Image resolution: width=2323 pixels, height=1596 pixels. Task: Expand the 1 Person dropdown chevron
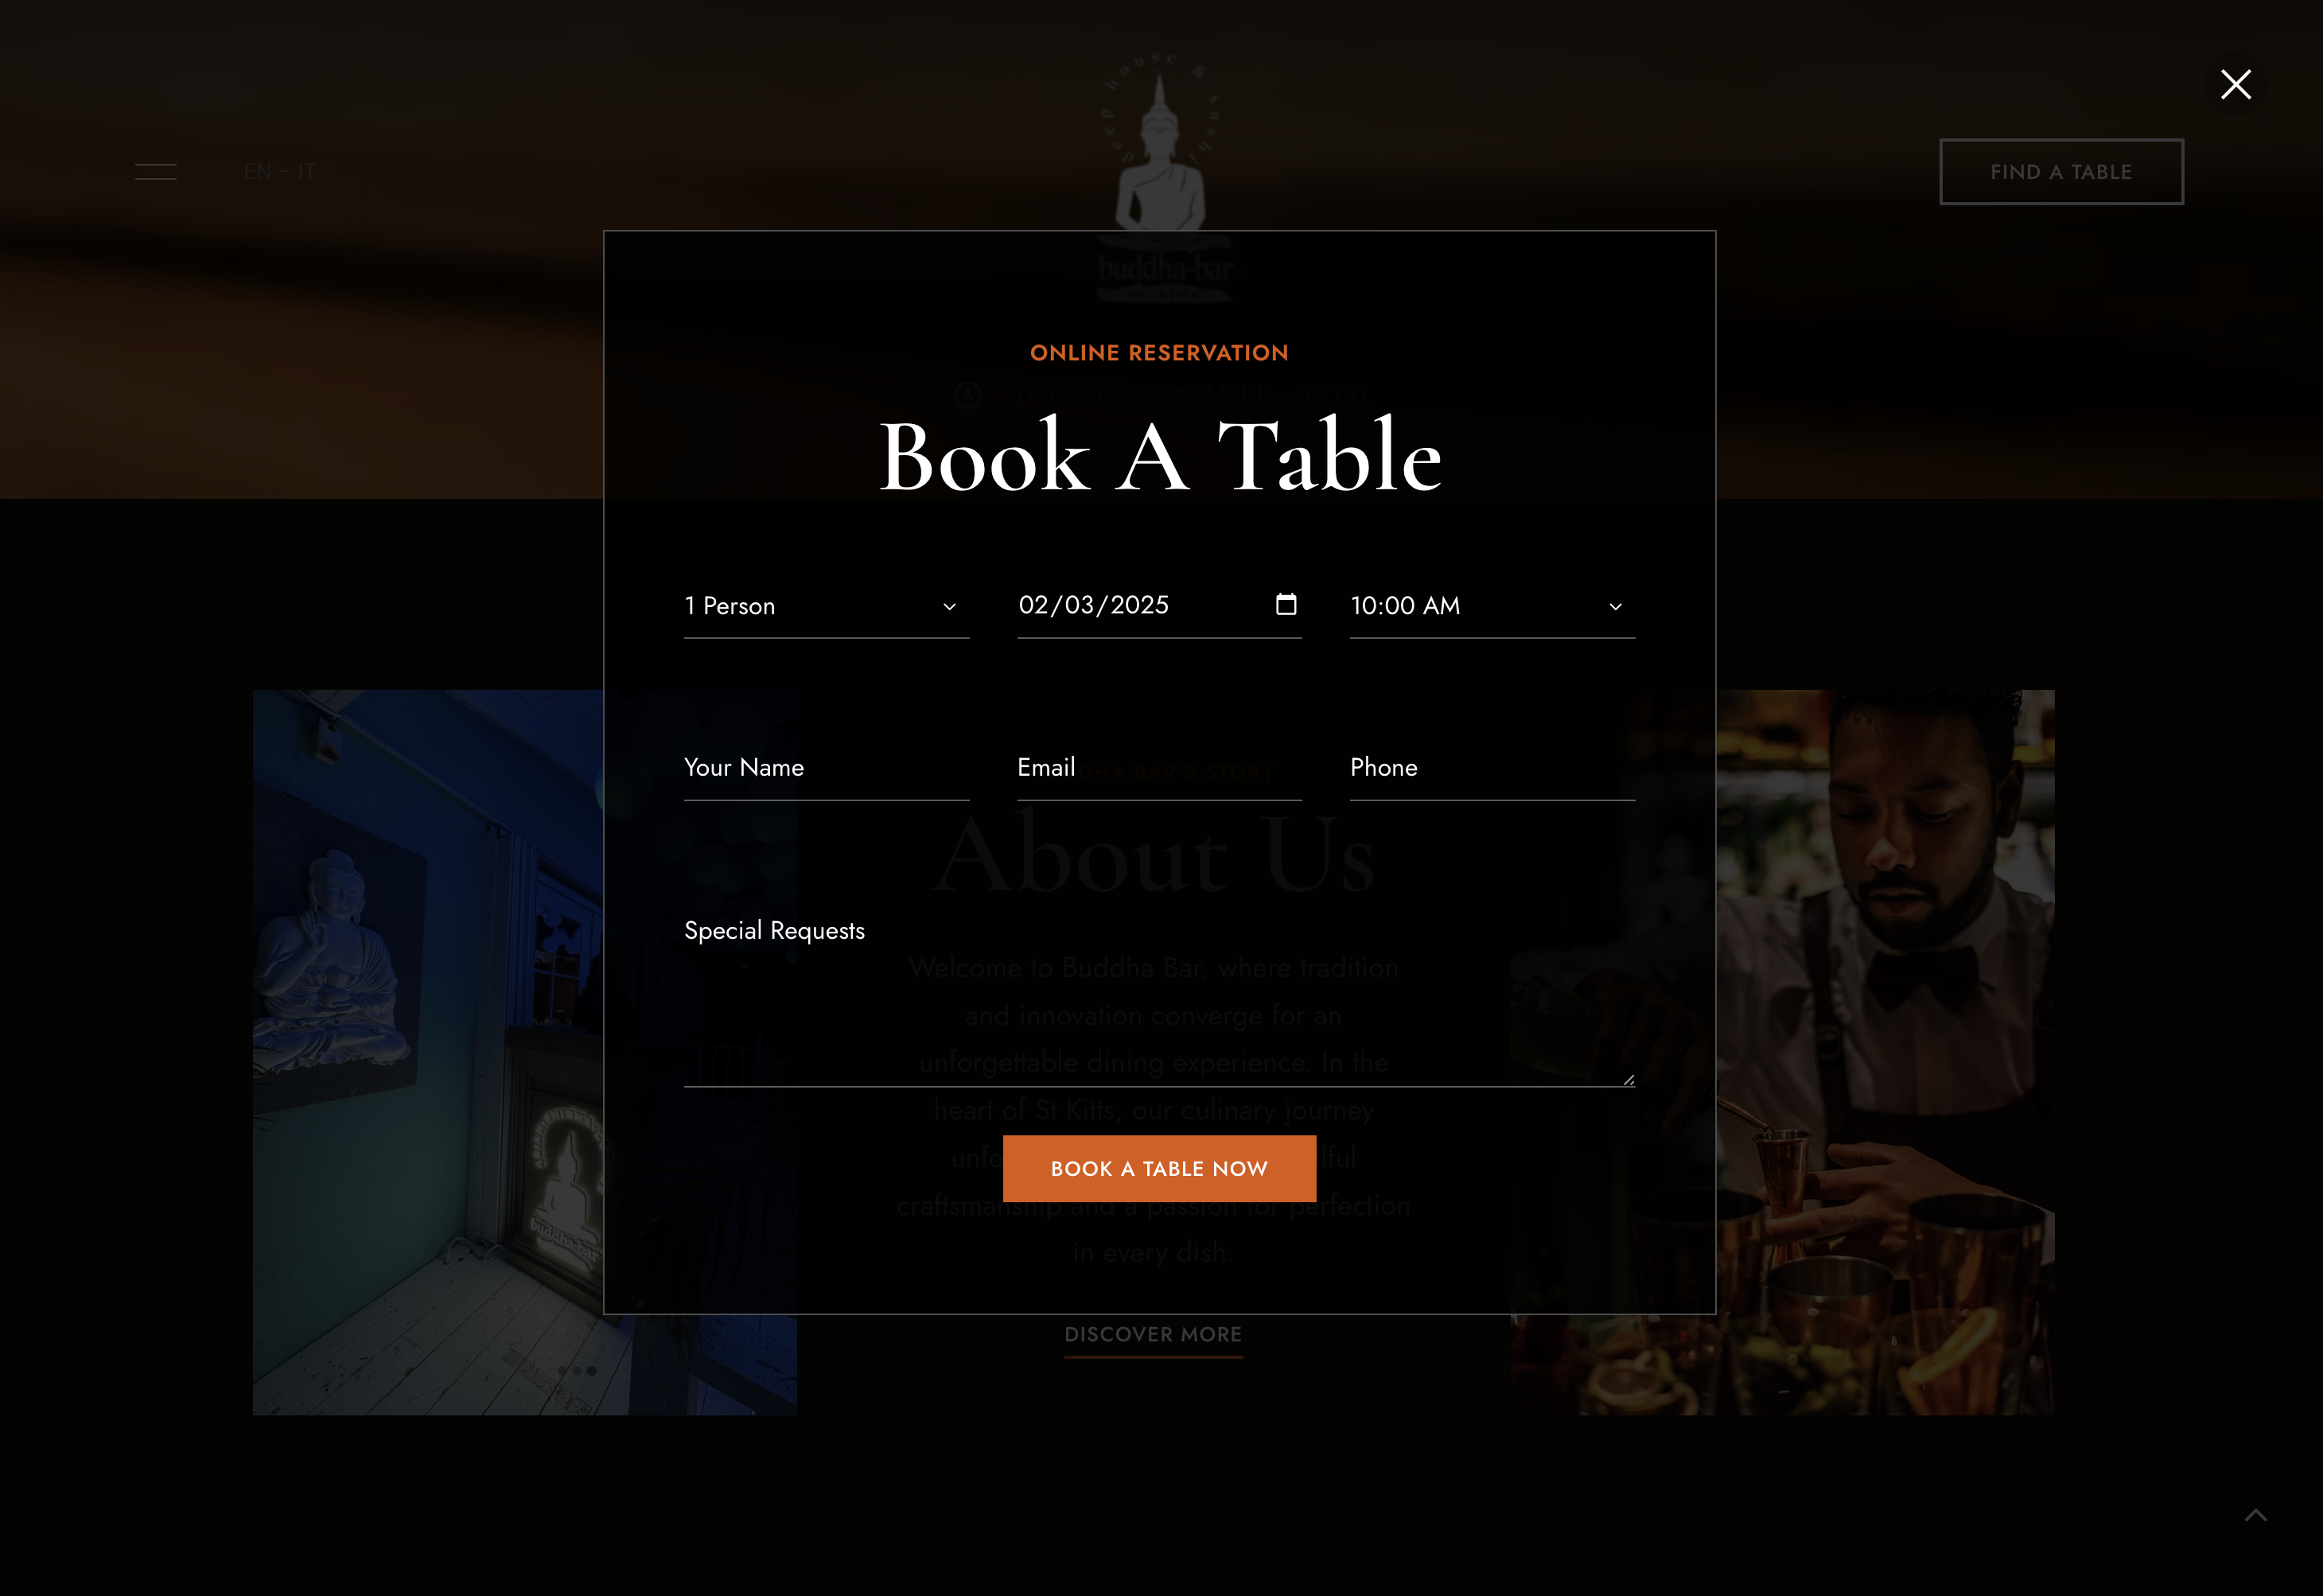(949, 606)
